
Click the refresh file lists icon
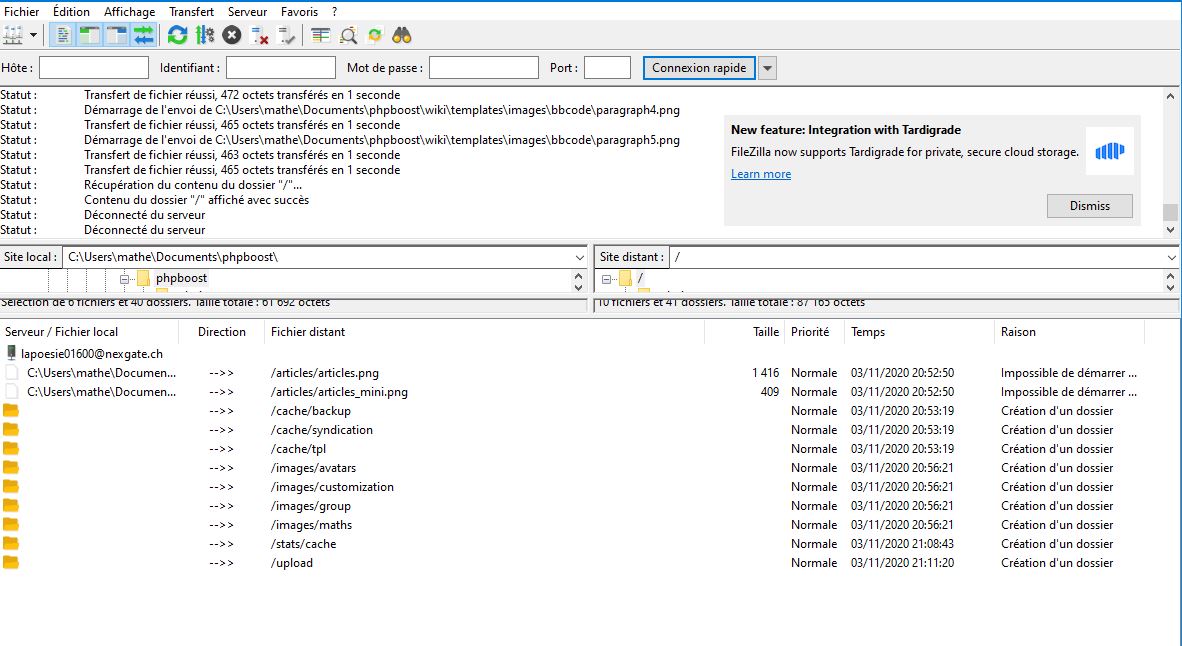pyautogui.click(x=177, y=35)
